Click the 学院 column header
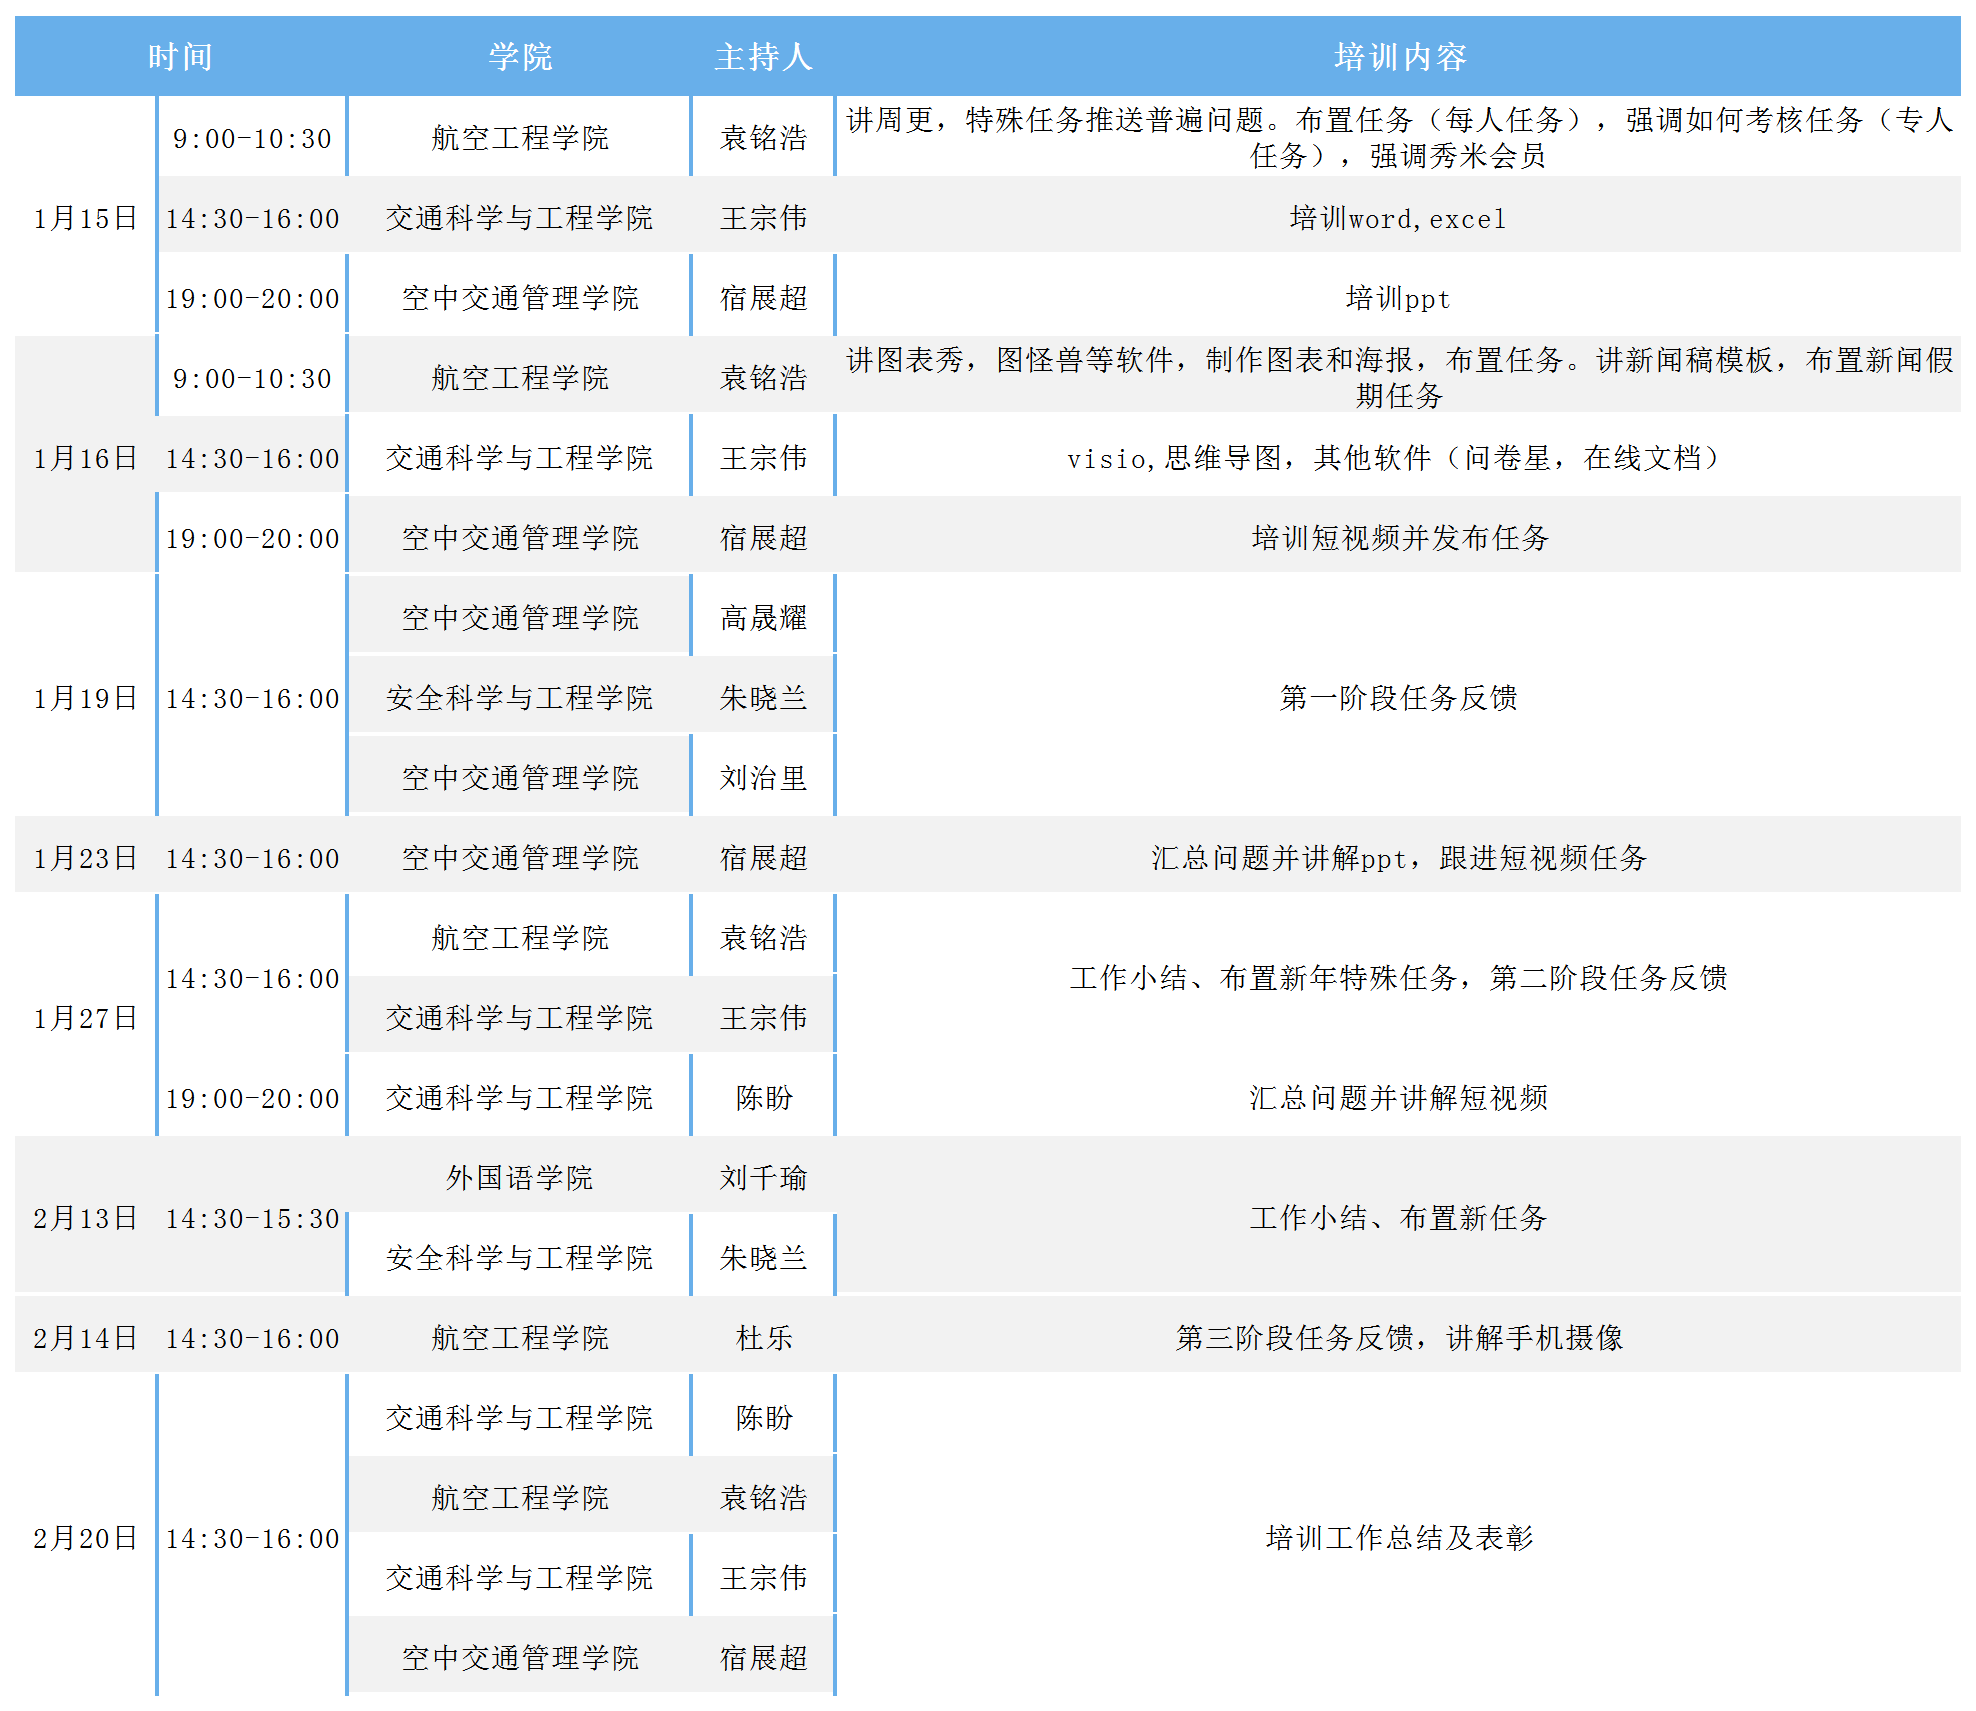The width and height of the screenshot is (1976, 1711). tap(519, 57)
